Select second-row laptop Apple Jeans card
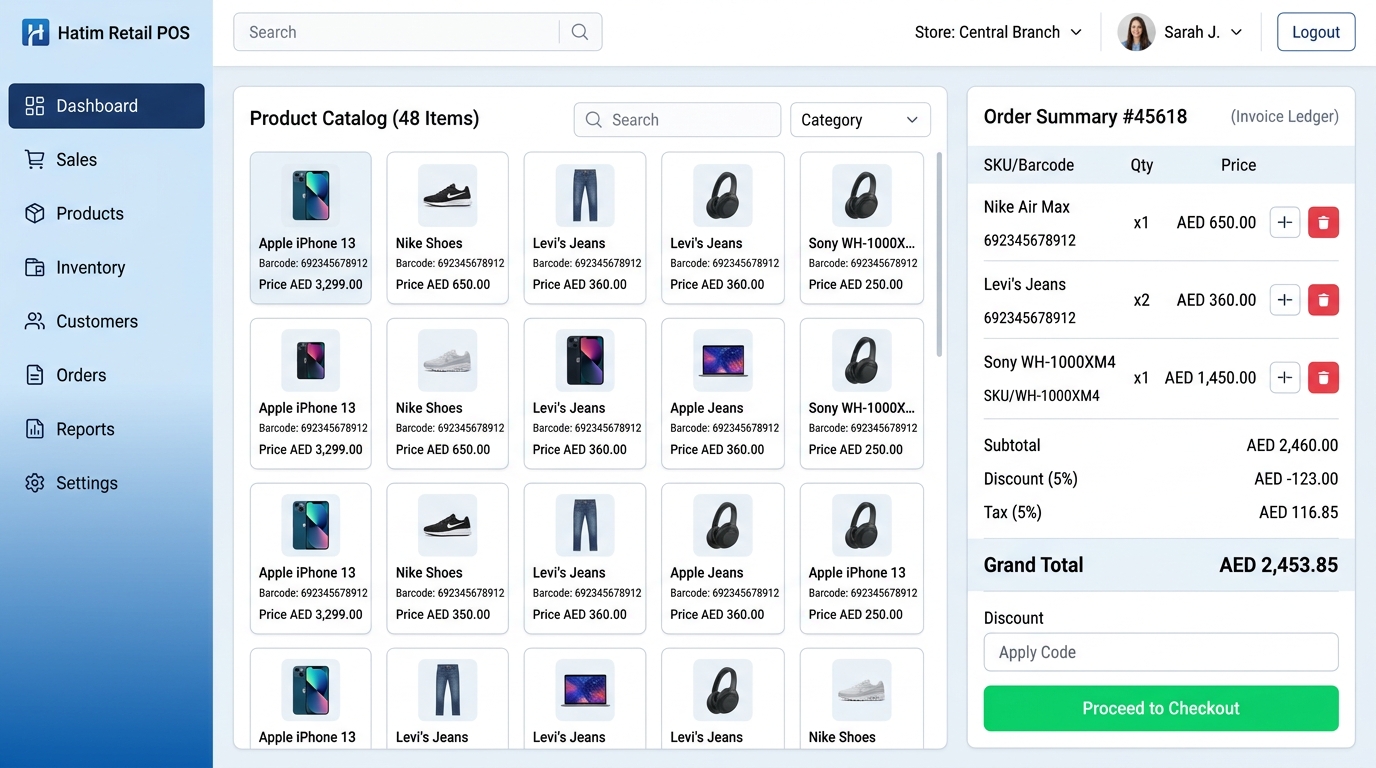Viewport: 1376px width, 768px height. (x=723, y=394)
